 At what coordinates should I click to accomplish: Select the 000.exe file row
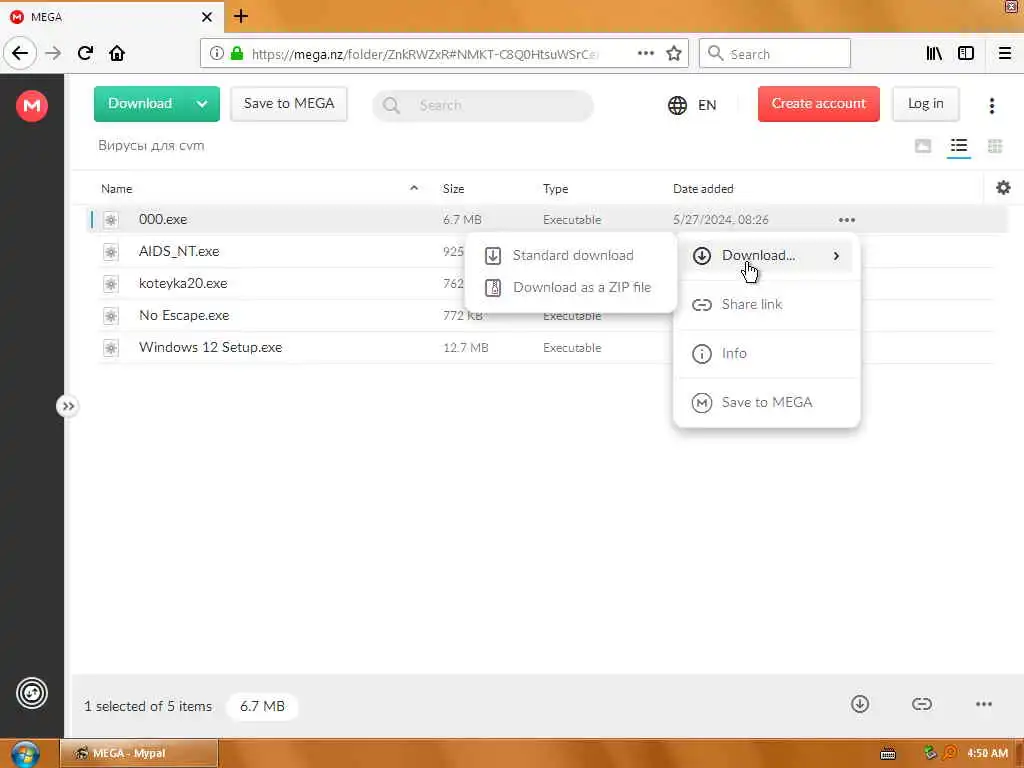click(547, 219)
